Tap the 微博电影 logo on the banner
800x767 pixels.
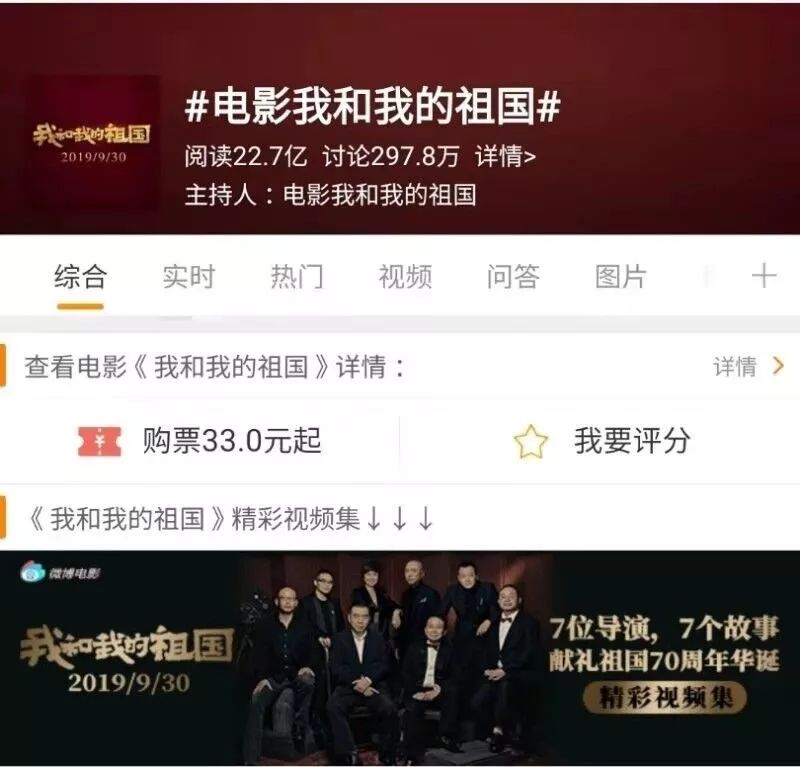pyautogui.click(x=60, y=573)
